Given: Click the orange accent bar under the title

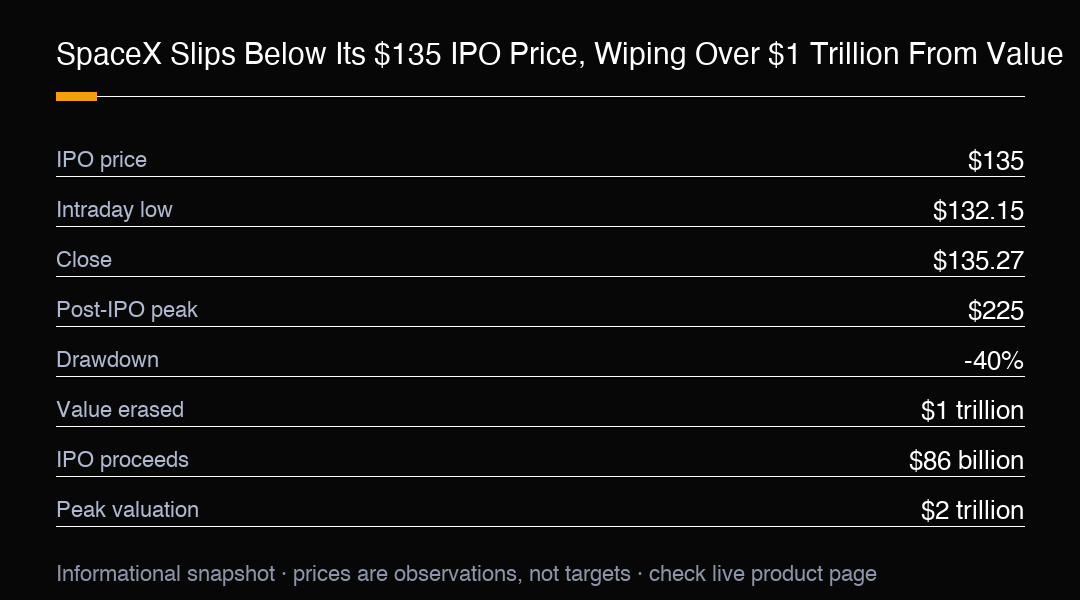Looking at the screenshot, I should [x=76, y=96].
